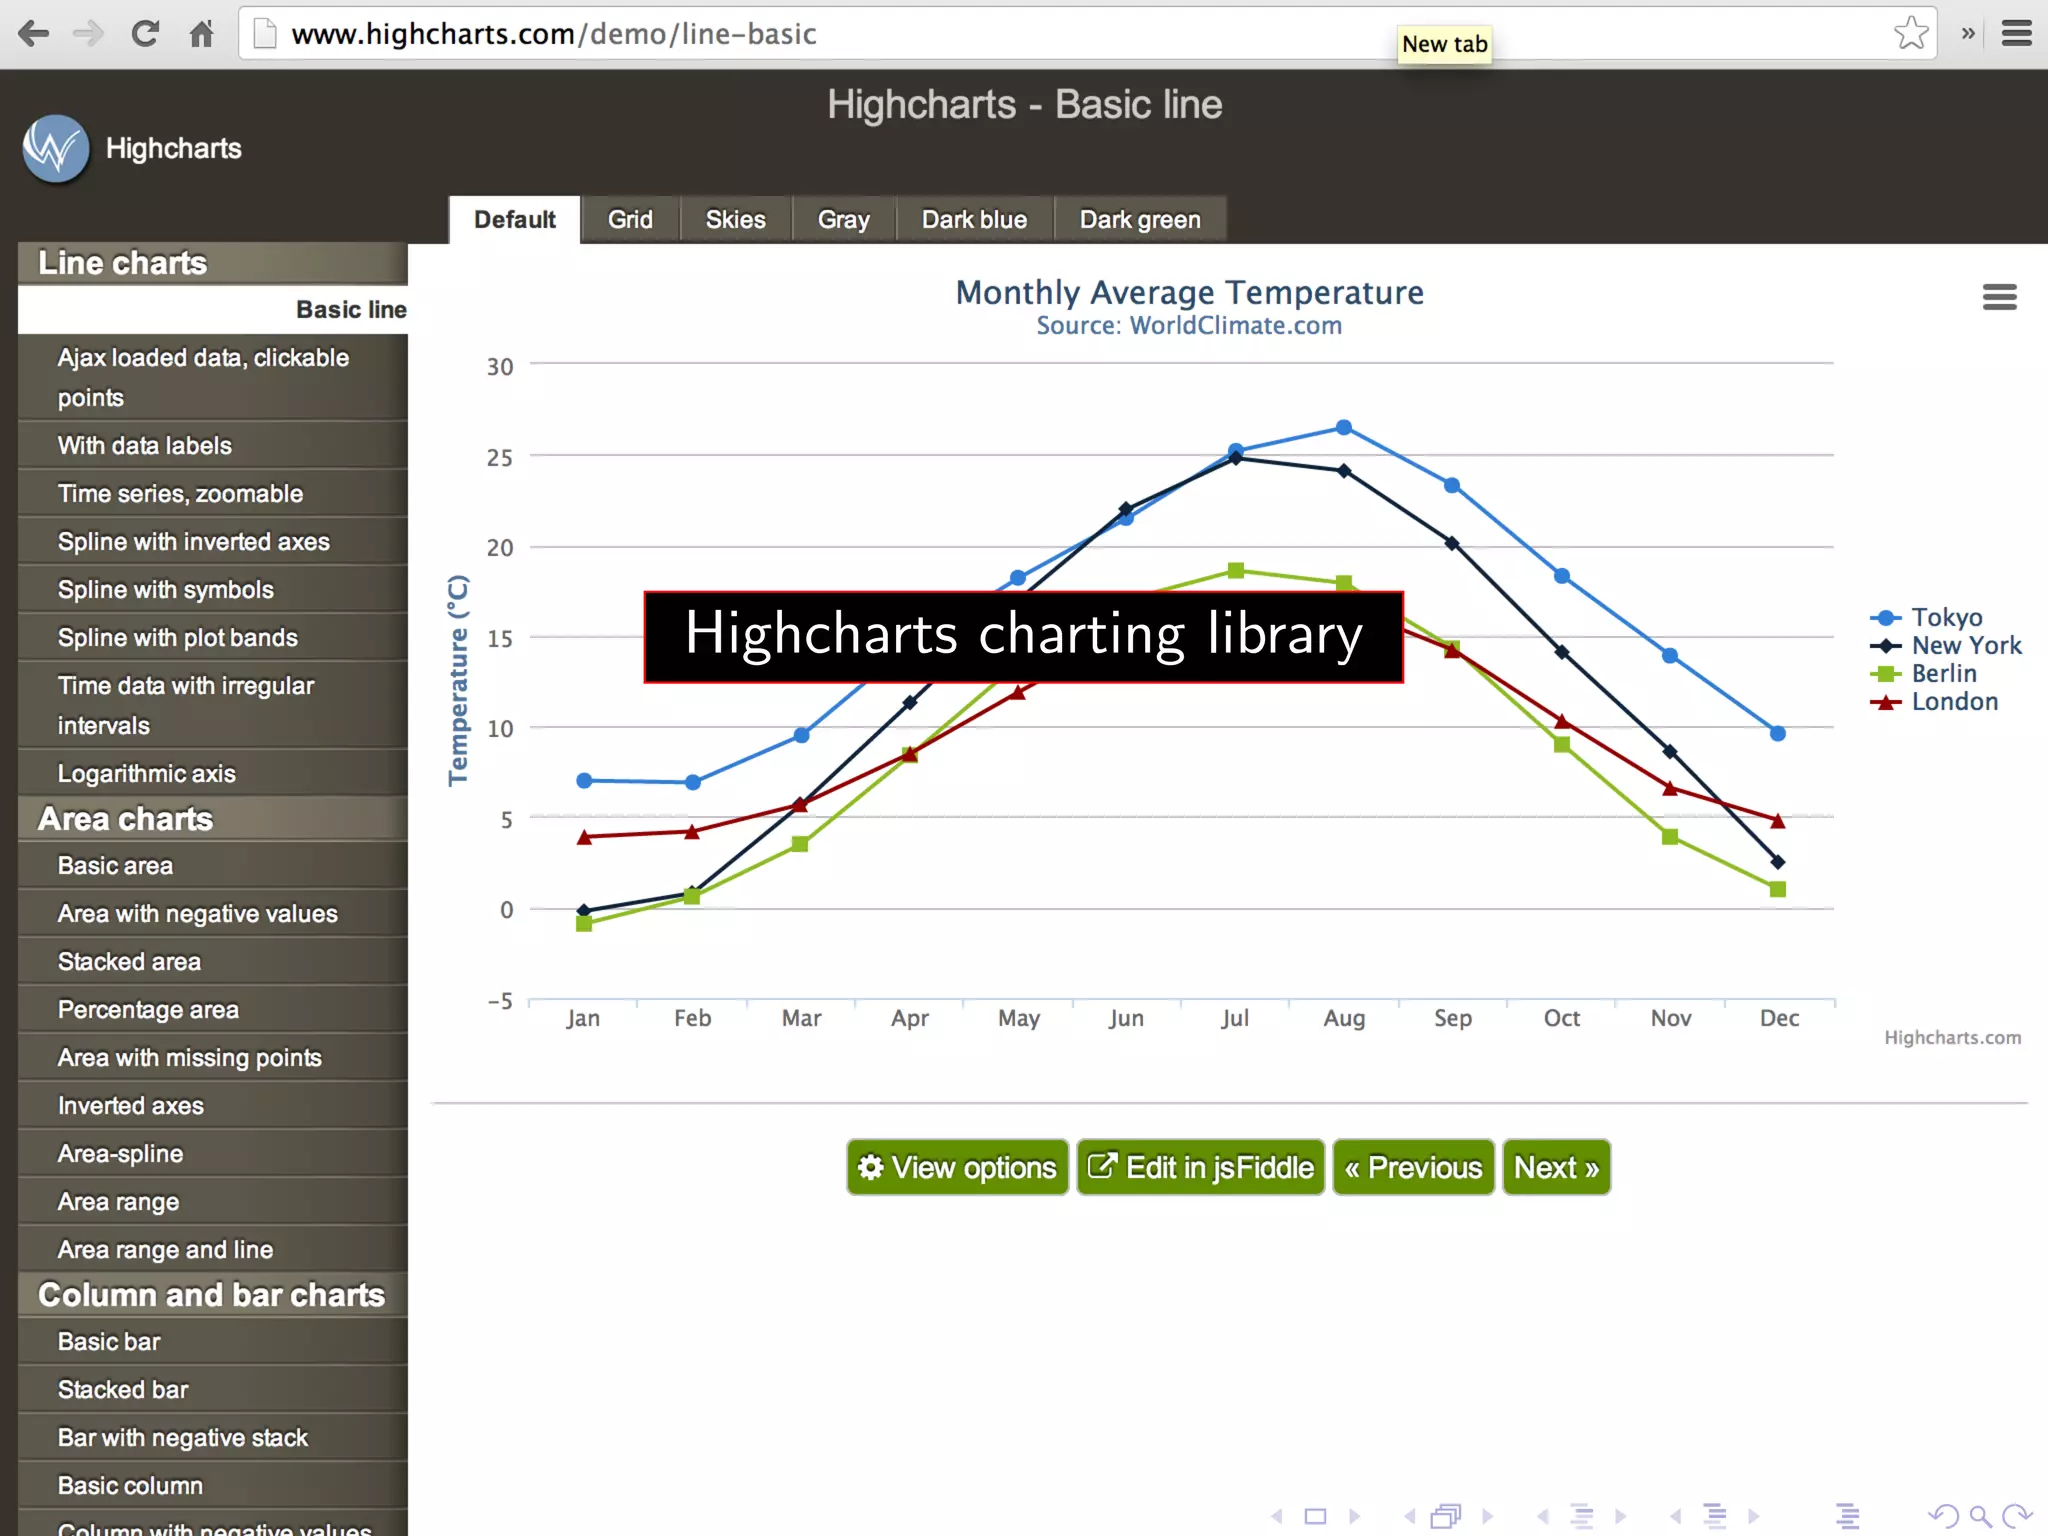Click the Source: WorldClimate.com subtitle
Screen dimensions: 2048x1536
[x=1189, y=326]
